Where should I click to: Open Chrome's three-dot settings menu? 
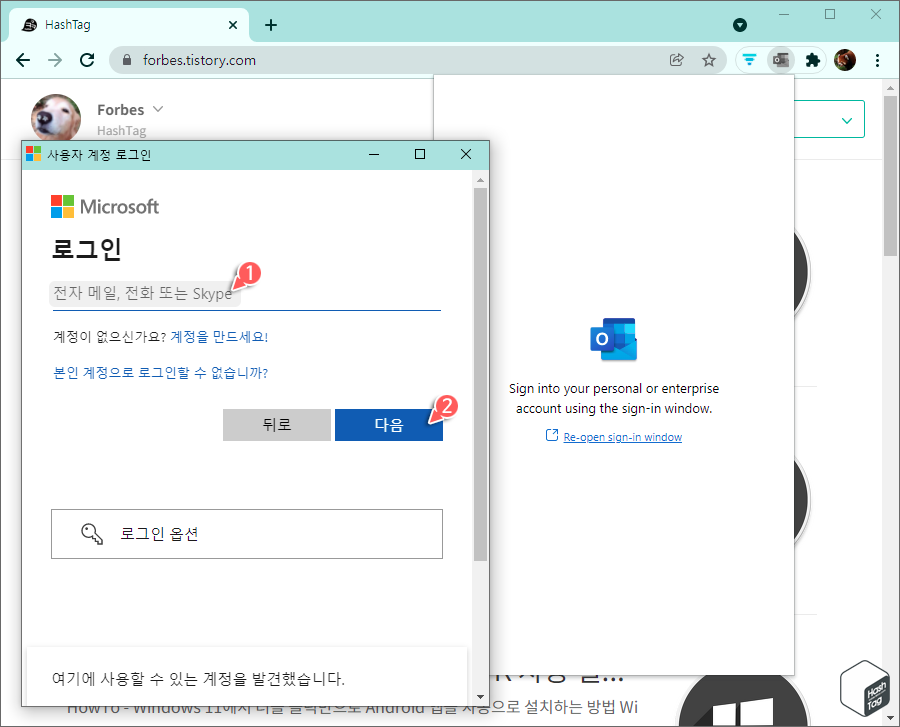pyautogui.click(x=877, y=60)
